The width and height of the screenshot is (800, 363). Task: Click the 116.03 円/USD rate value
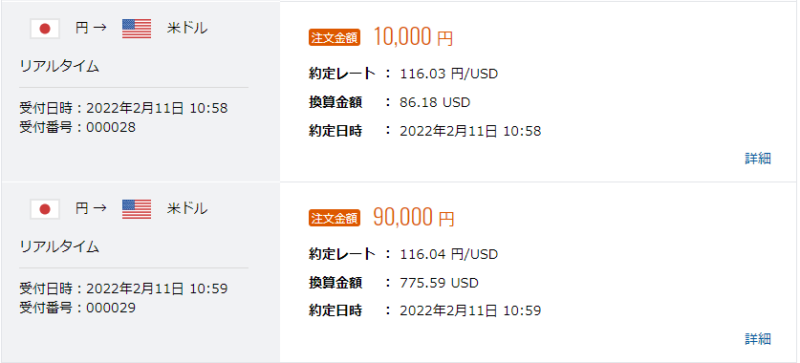pyautogui.click(x=448, y=74)
